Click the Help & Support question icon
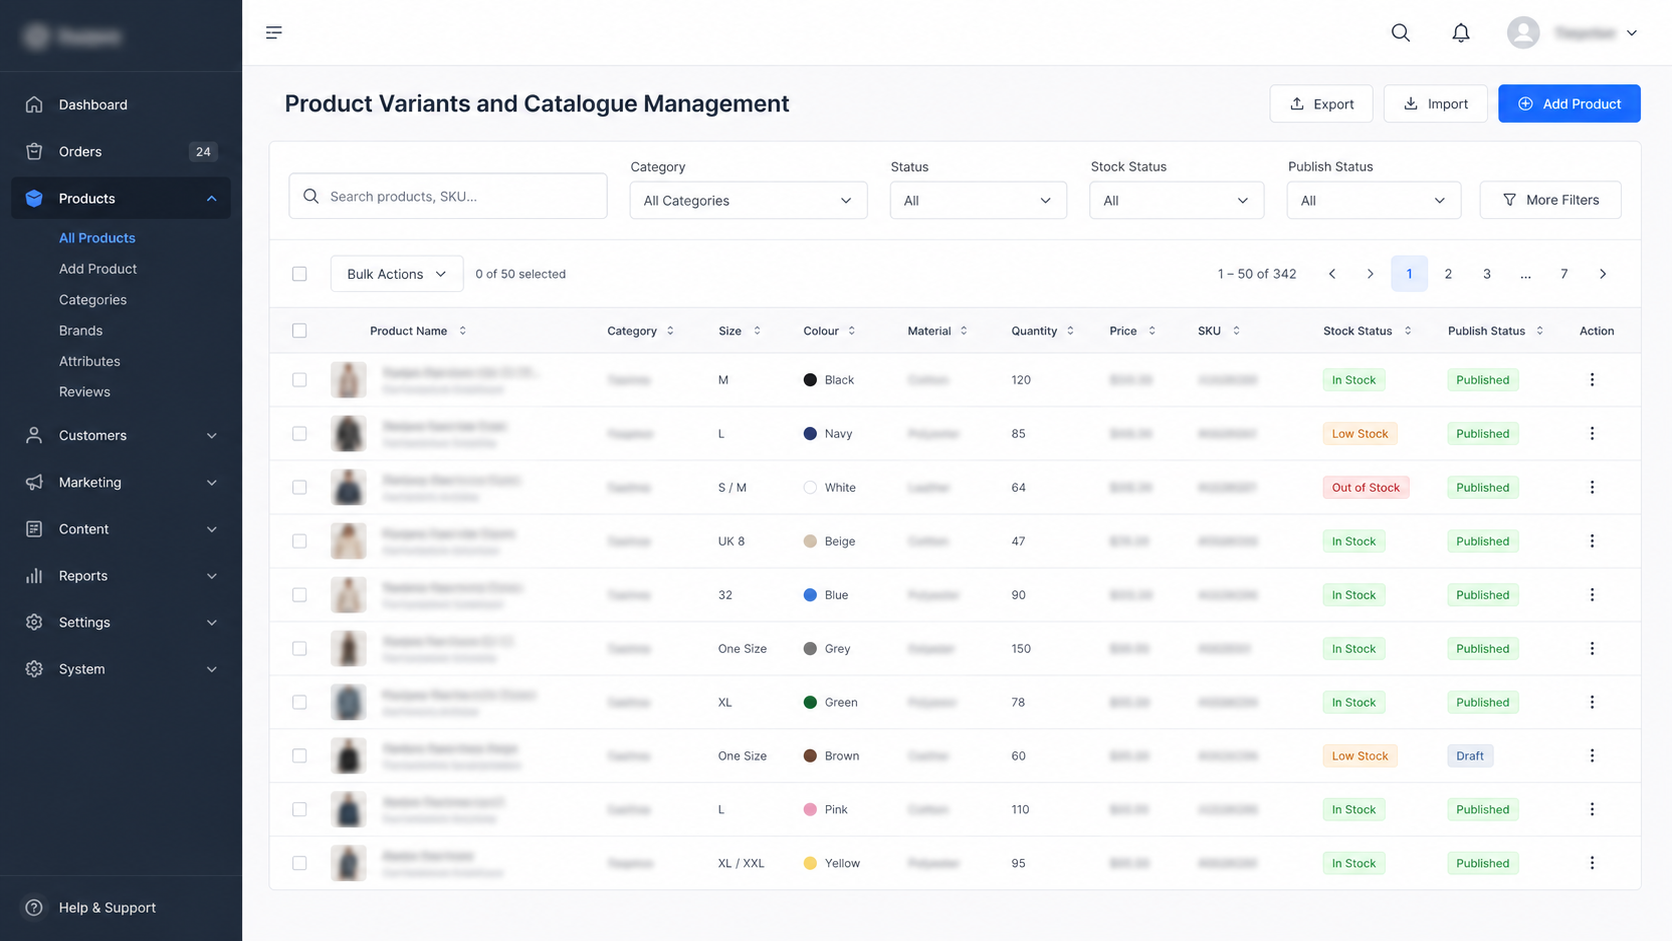This screenshot has width=1672, height=941. pos(34,908)
